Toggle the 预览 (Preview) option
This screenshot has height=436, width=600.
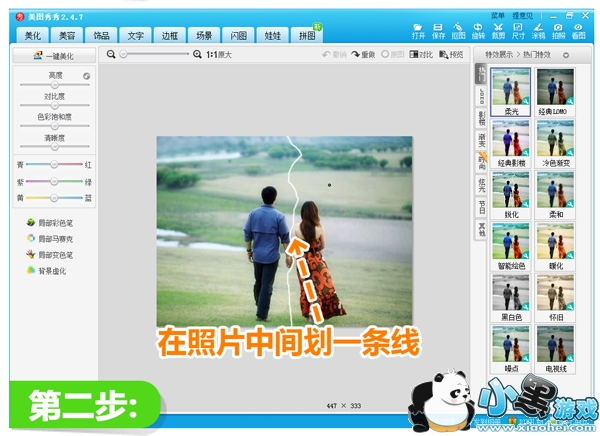pyautogui.click(x=451, y=54)
